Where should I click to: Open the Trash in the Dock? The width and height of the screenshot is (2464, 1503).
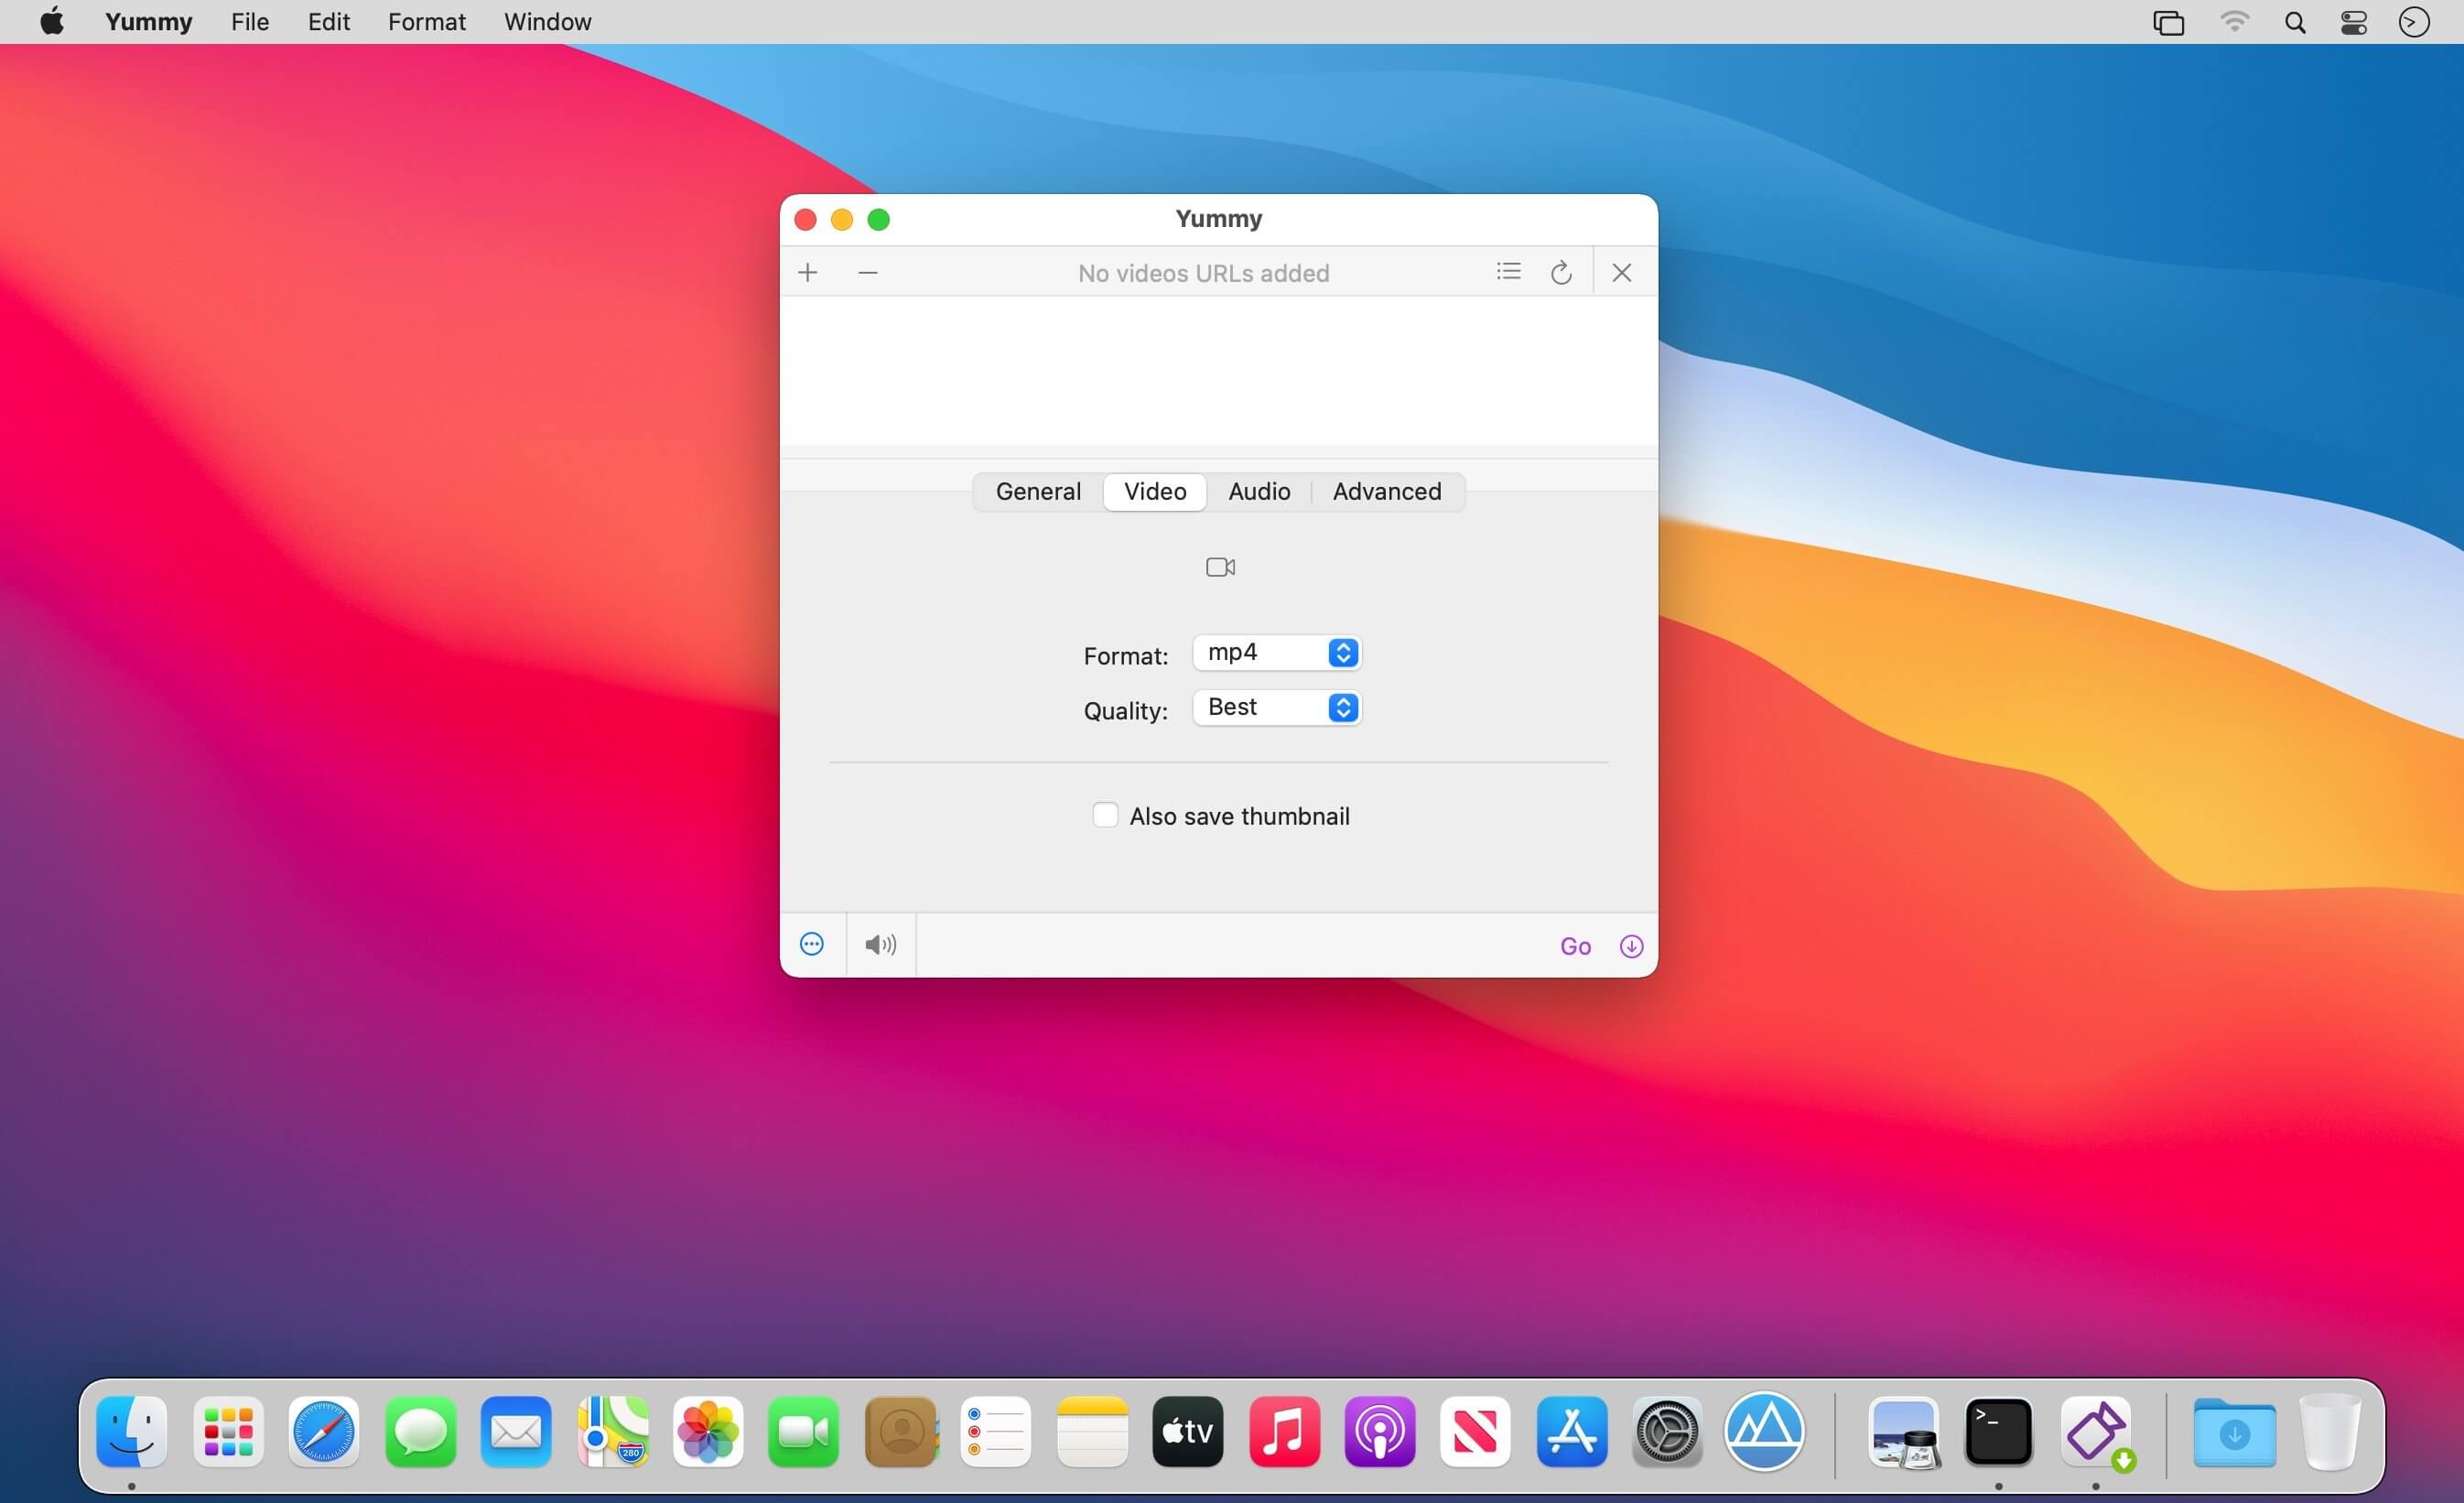2330,1431
